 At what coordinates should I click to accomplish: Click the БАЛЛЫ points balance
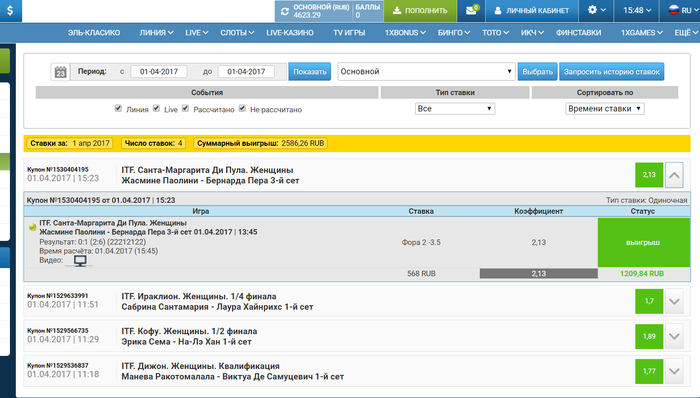coord(367,11)
